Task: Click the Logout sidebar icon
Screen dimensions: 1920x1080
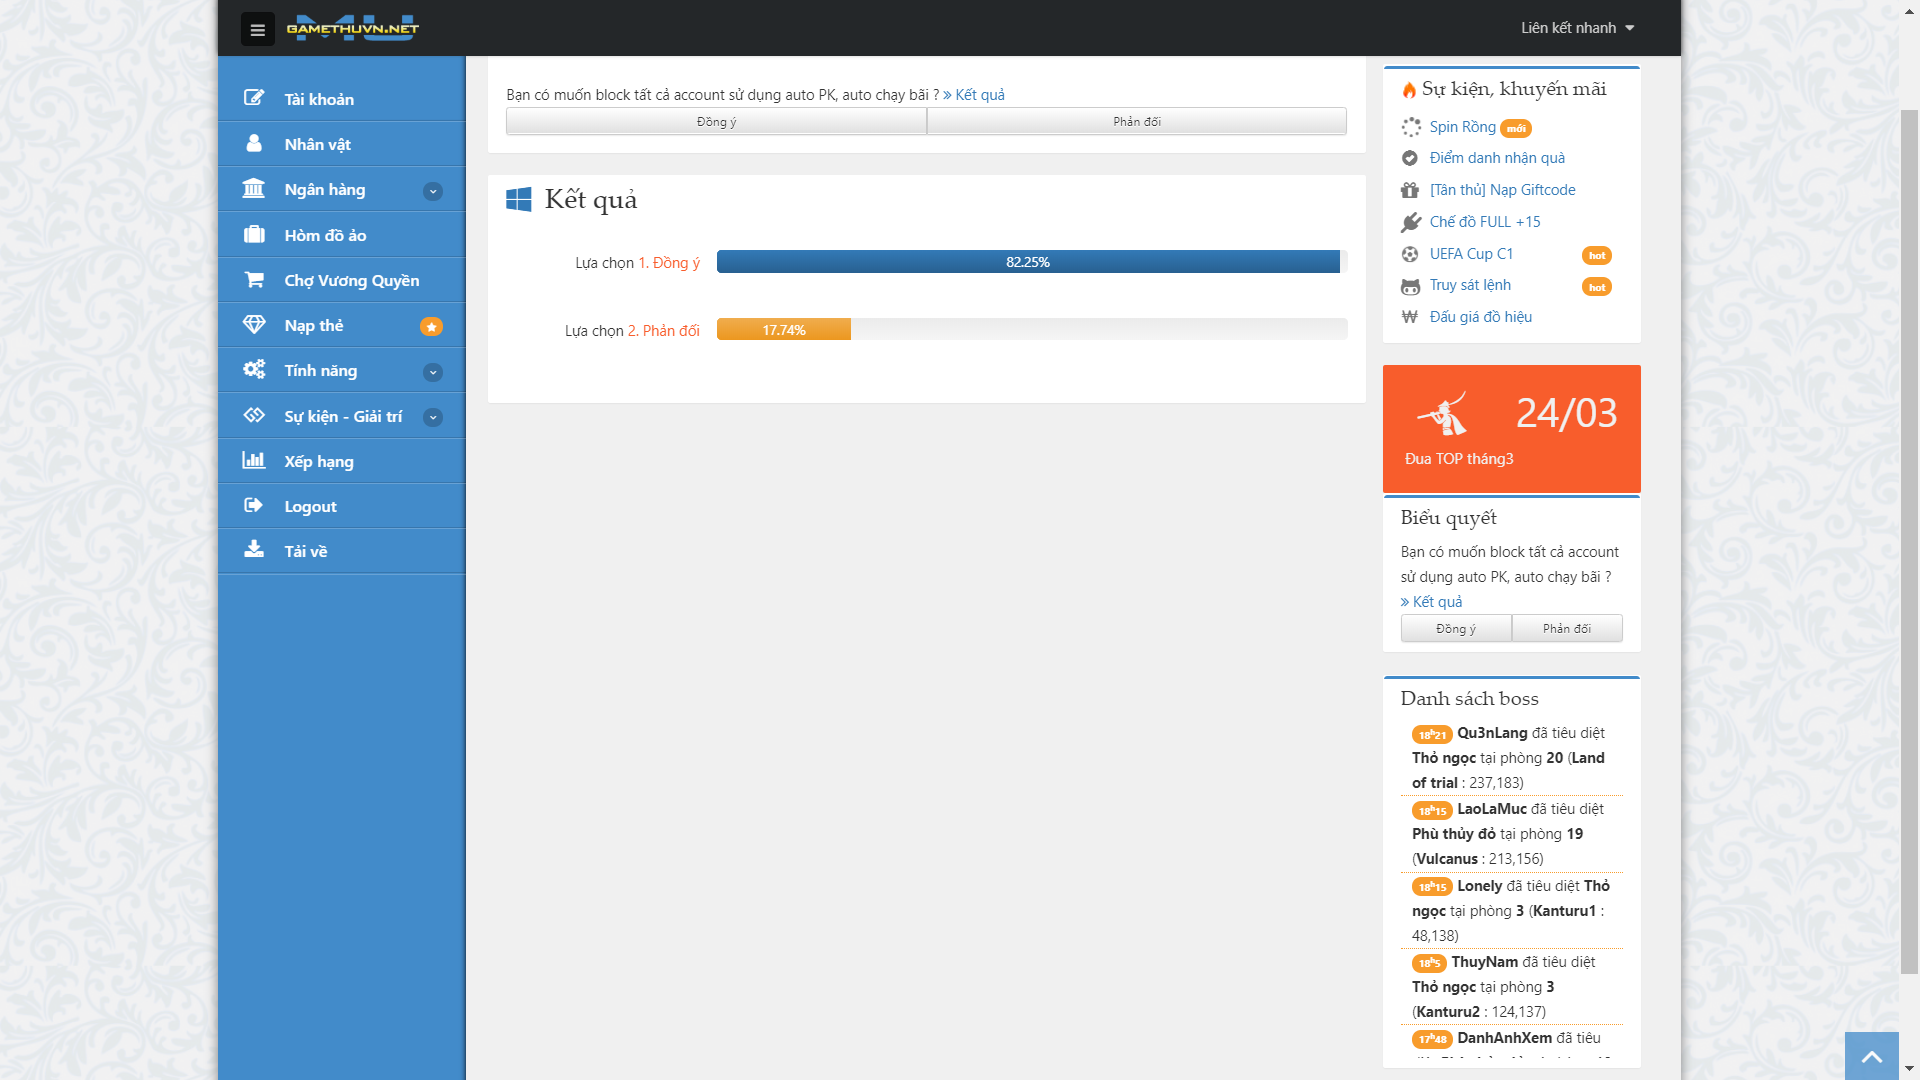Action: click(254, 506)
